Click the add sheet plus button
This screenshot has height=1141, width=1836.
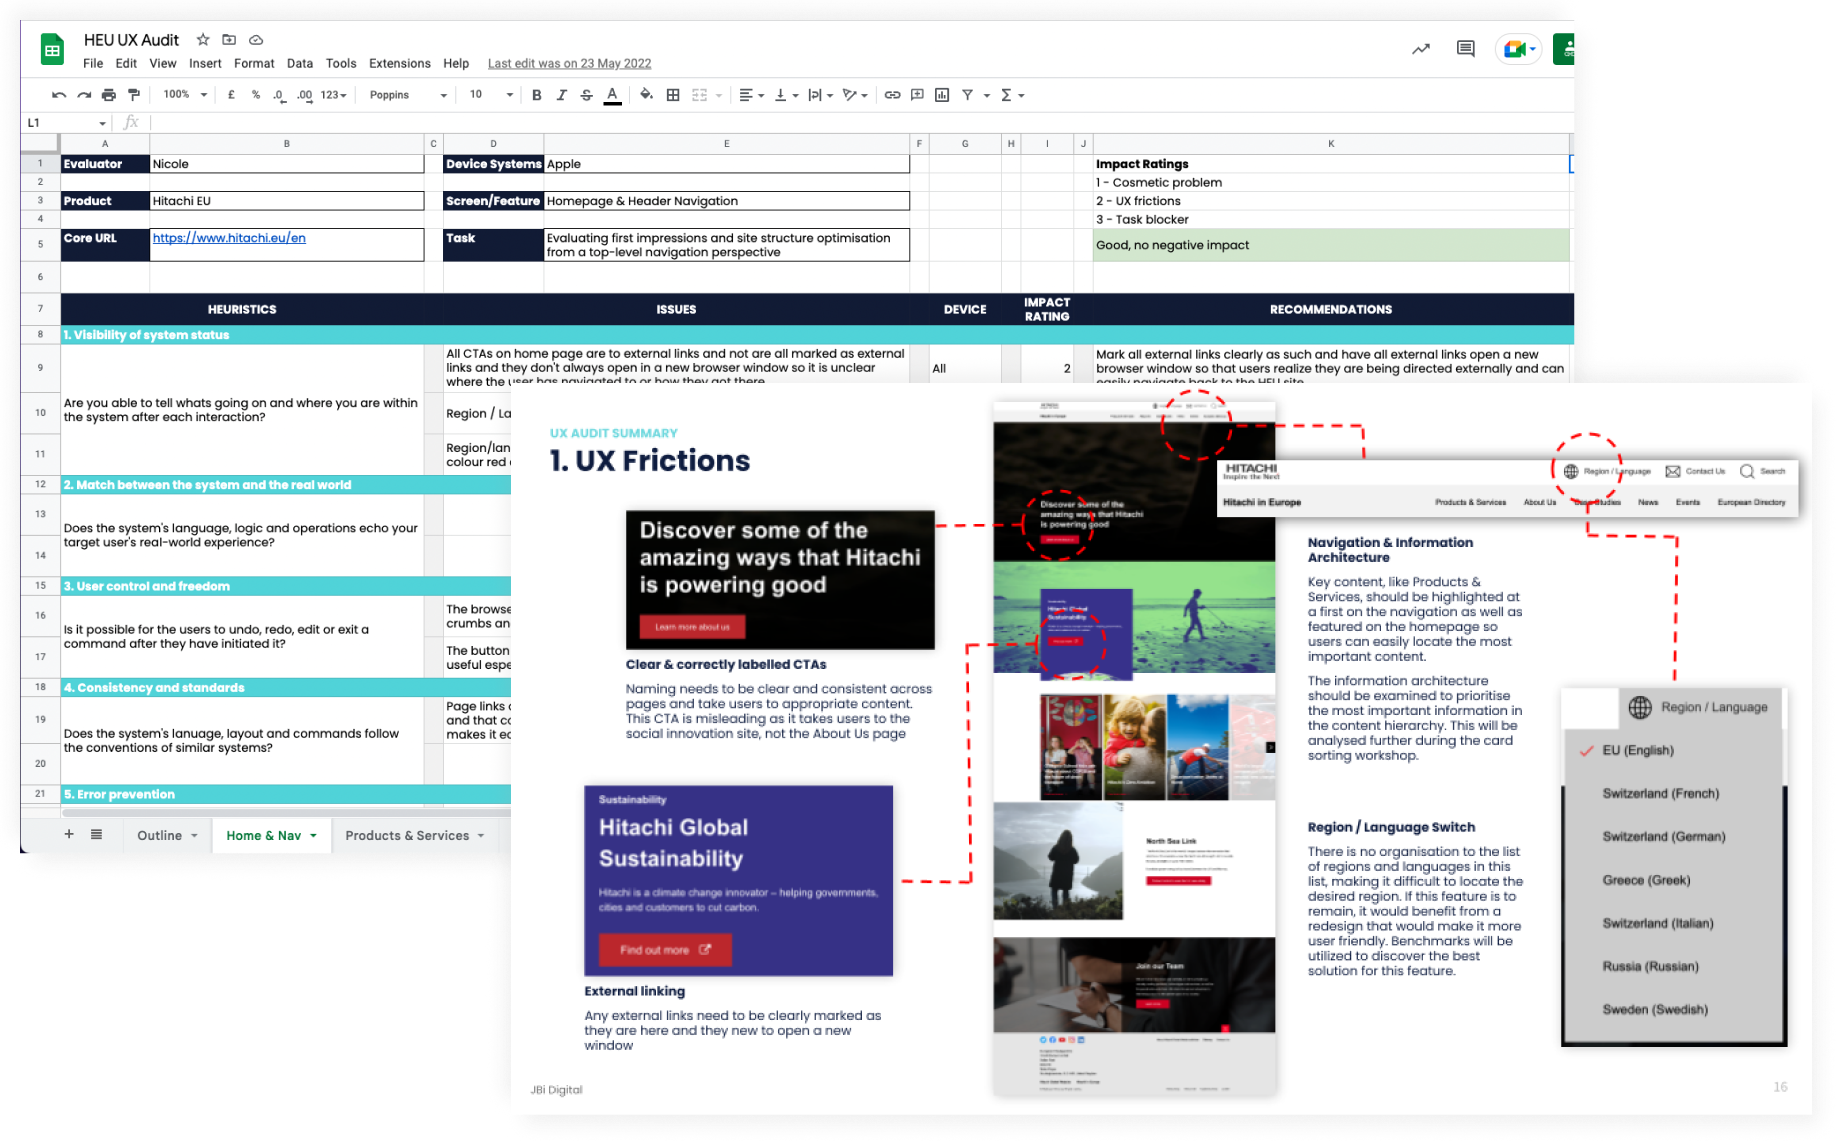(69, 834)
